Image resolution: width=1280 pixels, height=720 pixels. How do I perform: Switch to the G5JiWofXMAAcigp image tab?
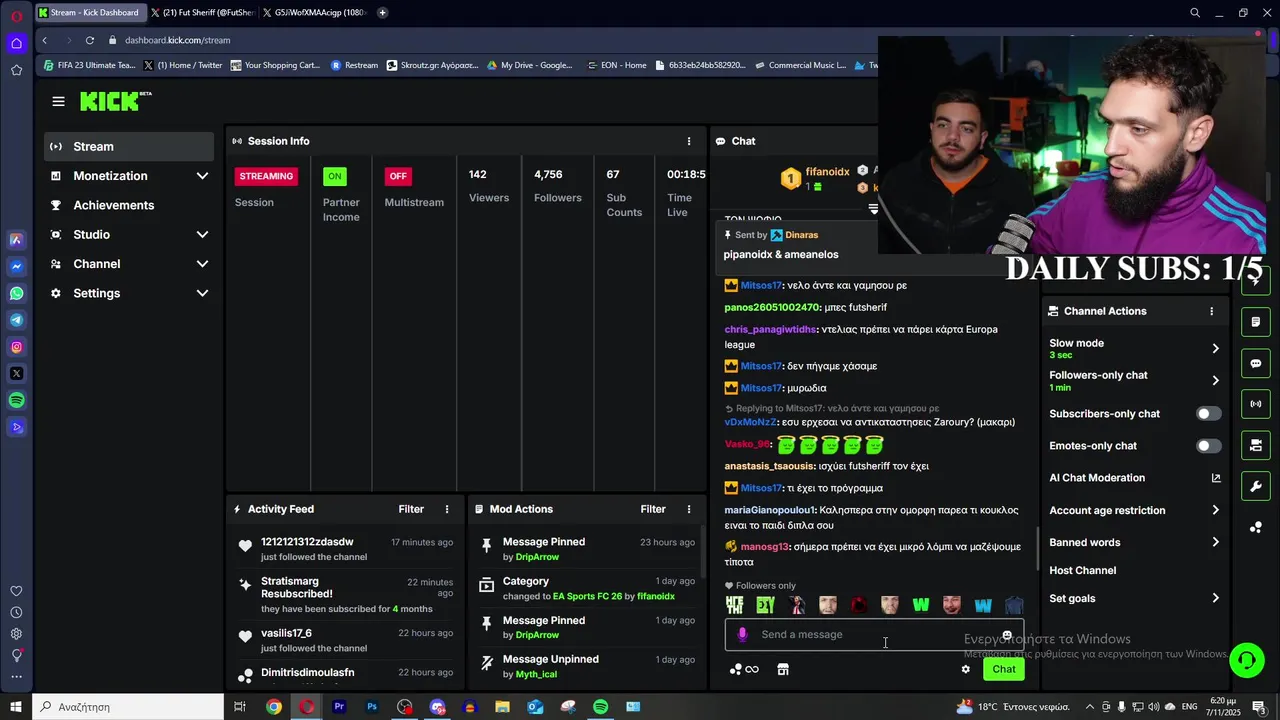coord(316,13)
